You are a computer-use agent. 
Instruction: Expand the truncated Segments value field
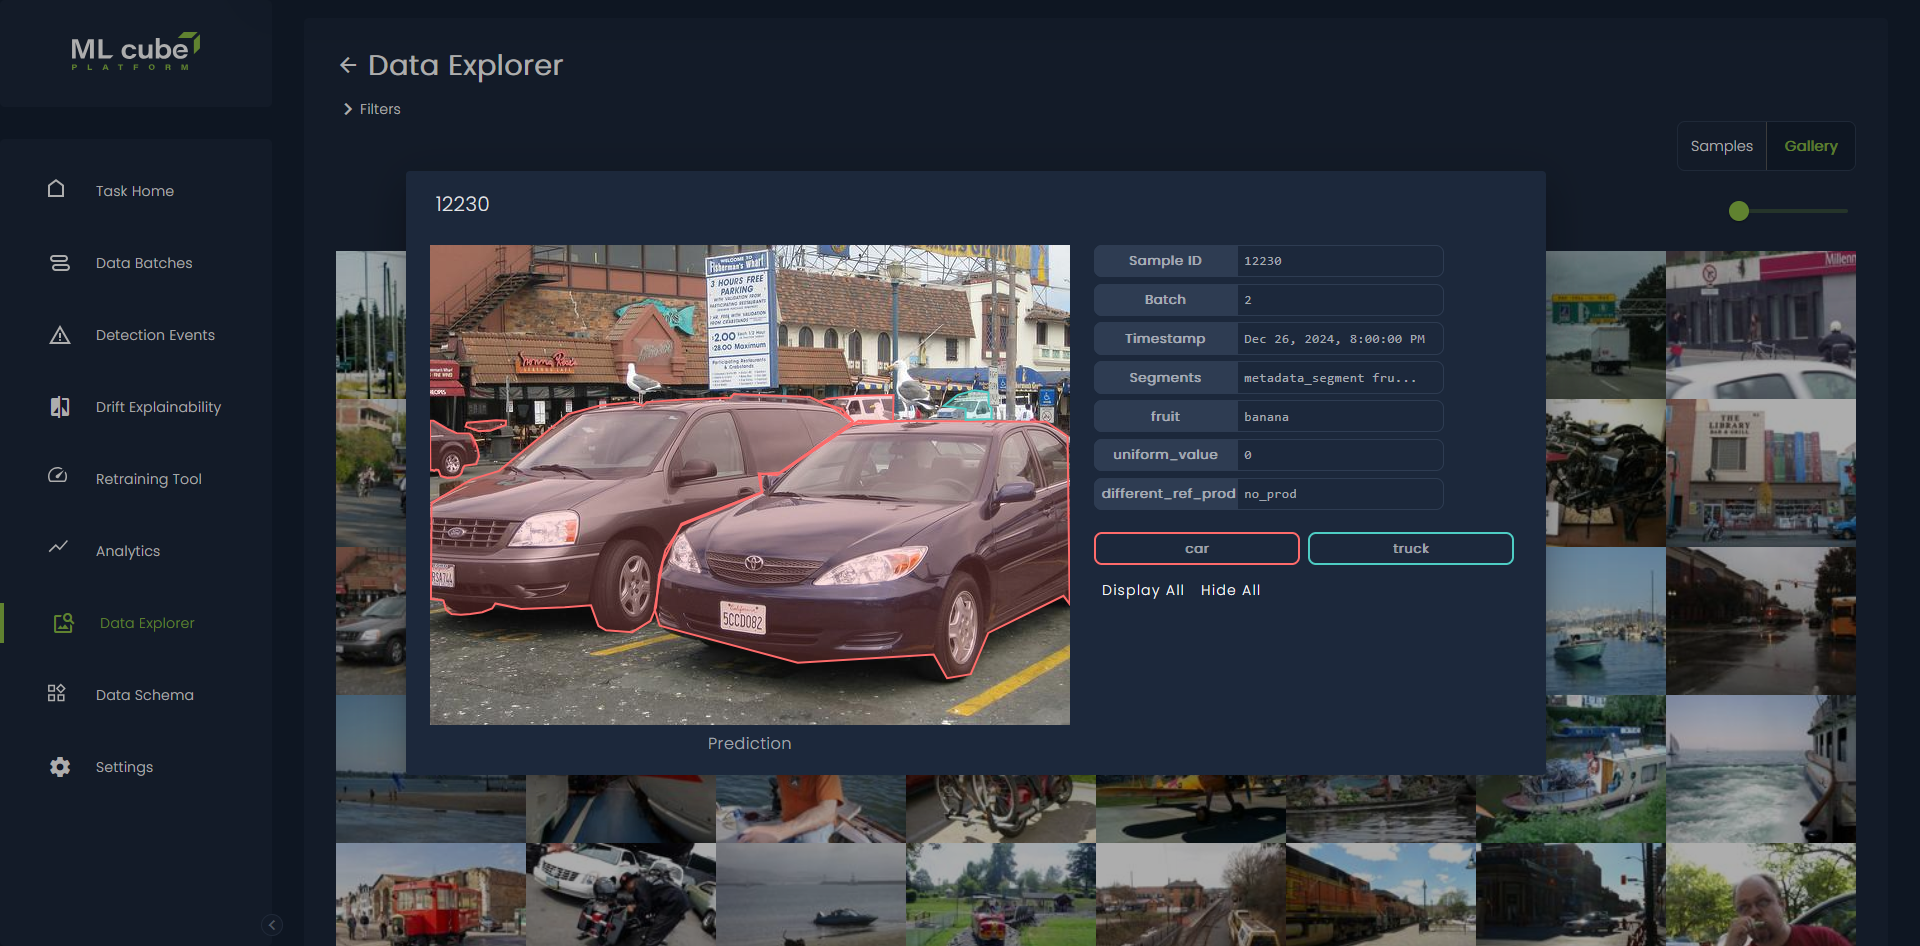(1339, 378)
